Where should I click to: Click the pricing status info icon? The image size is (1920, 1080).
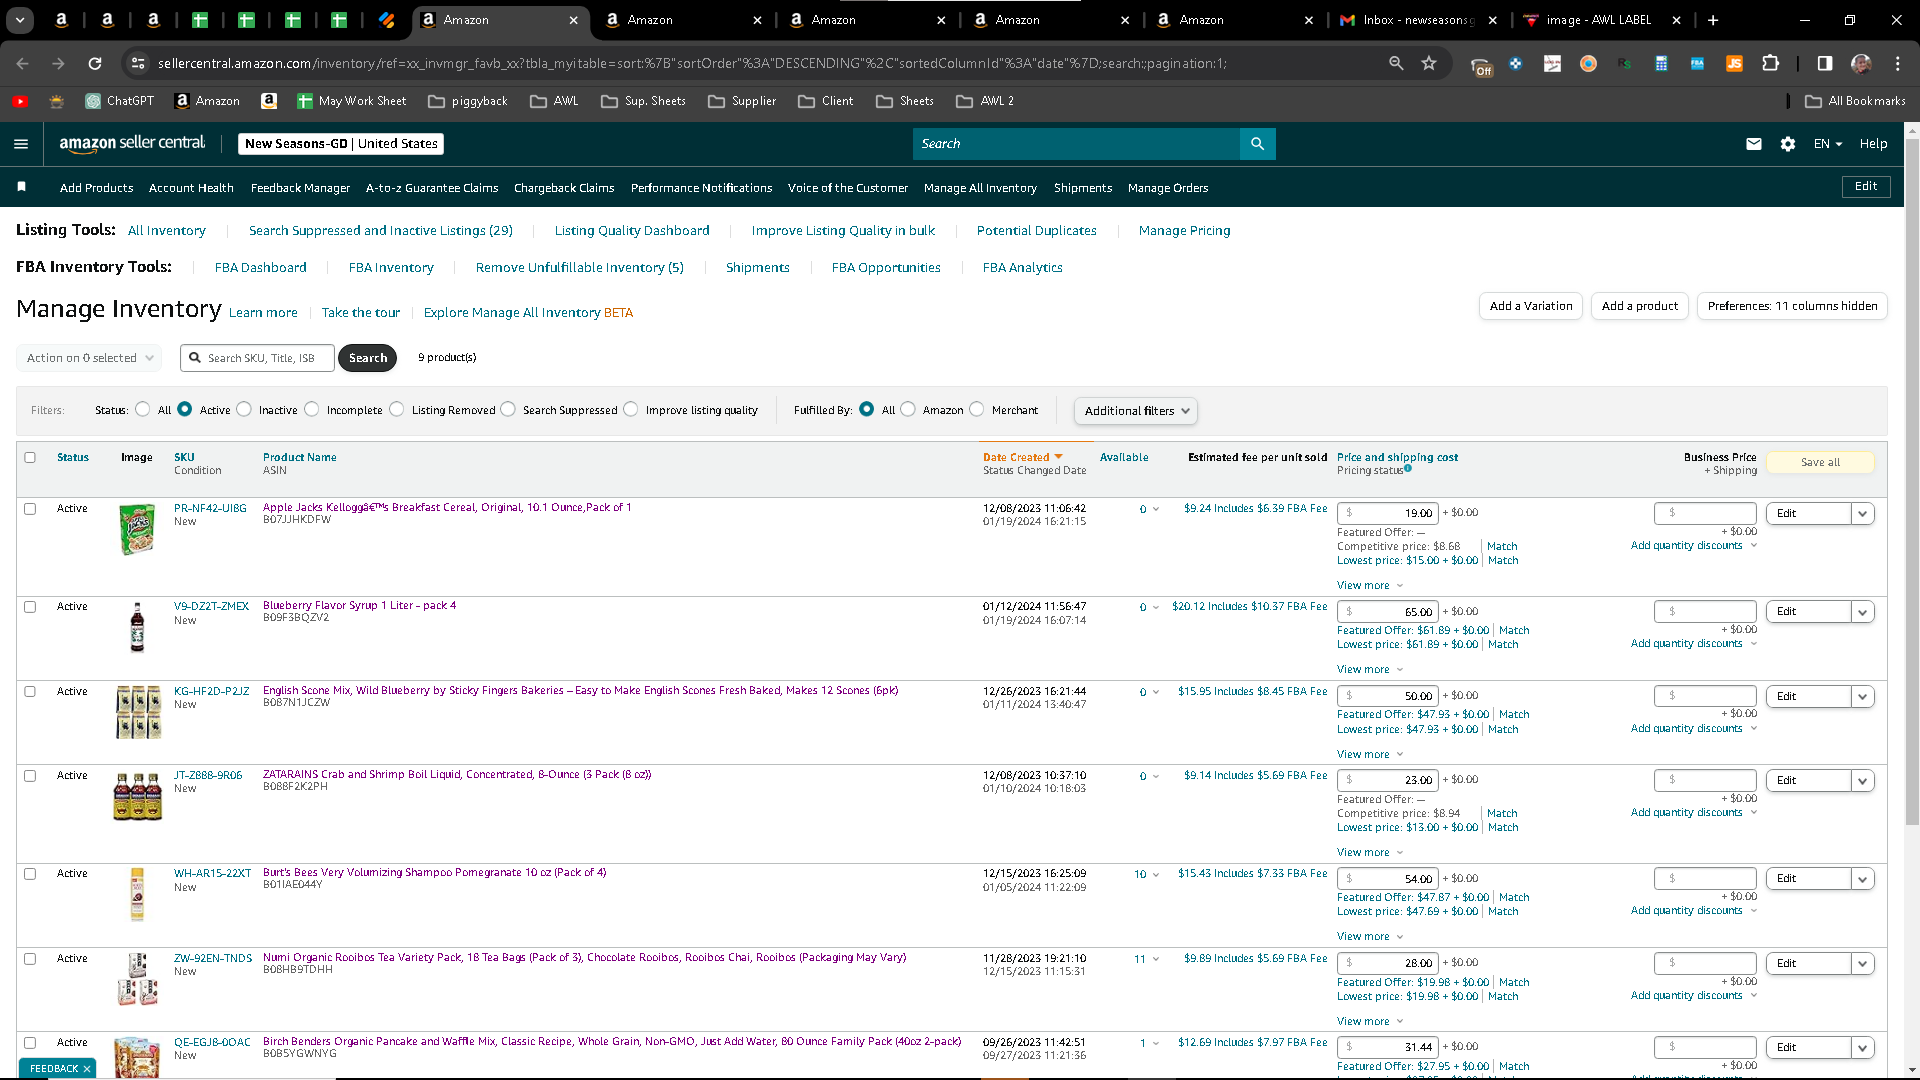(x=1408, y=468)
